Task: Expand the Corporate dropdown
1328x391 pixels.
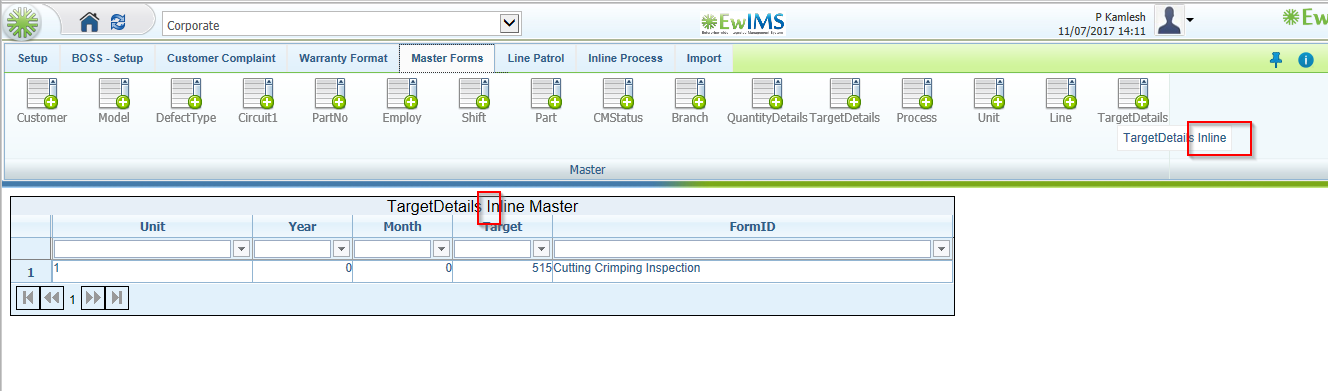Action: [509, 23]
